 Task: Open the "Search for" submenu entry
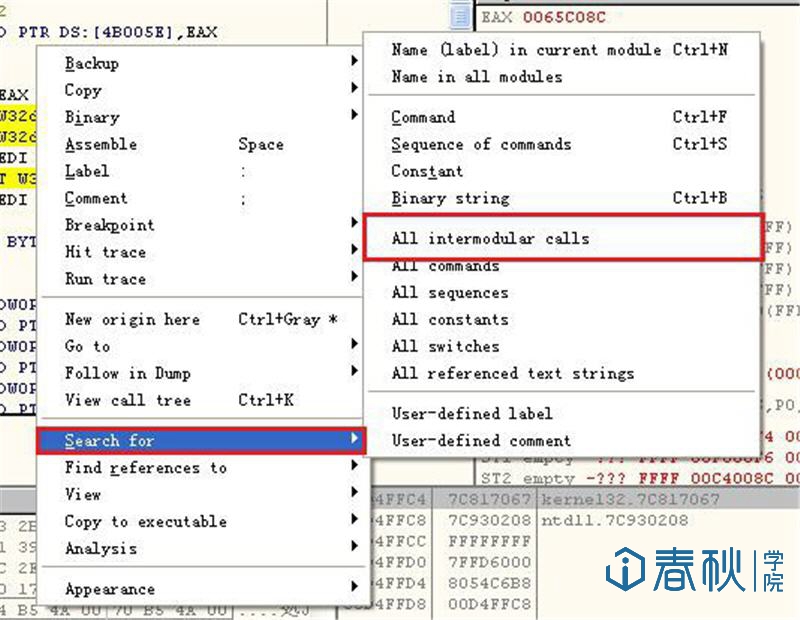(110, 441)
